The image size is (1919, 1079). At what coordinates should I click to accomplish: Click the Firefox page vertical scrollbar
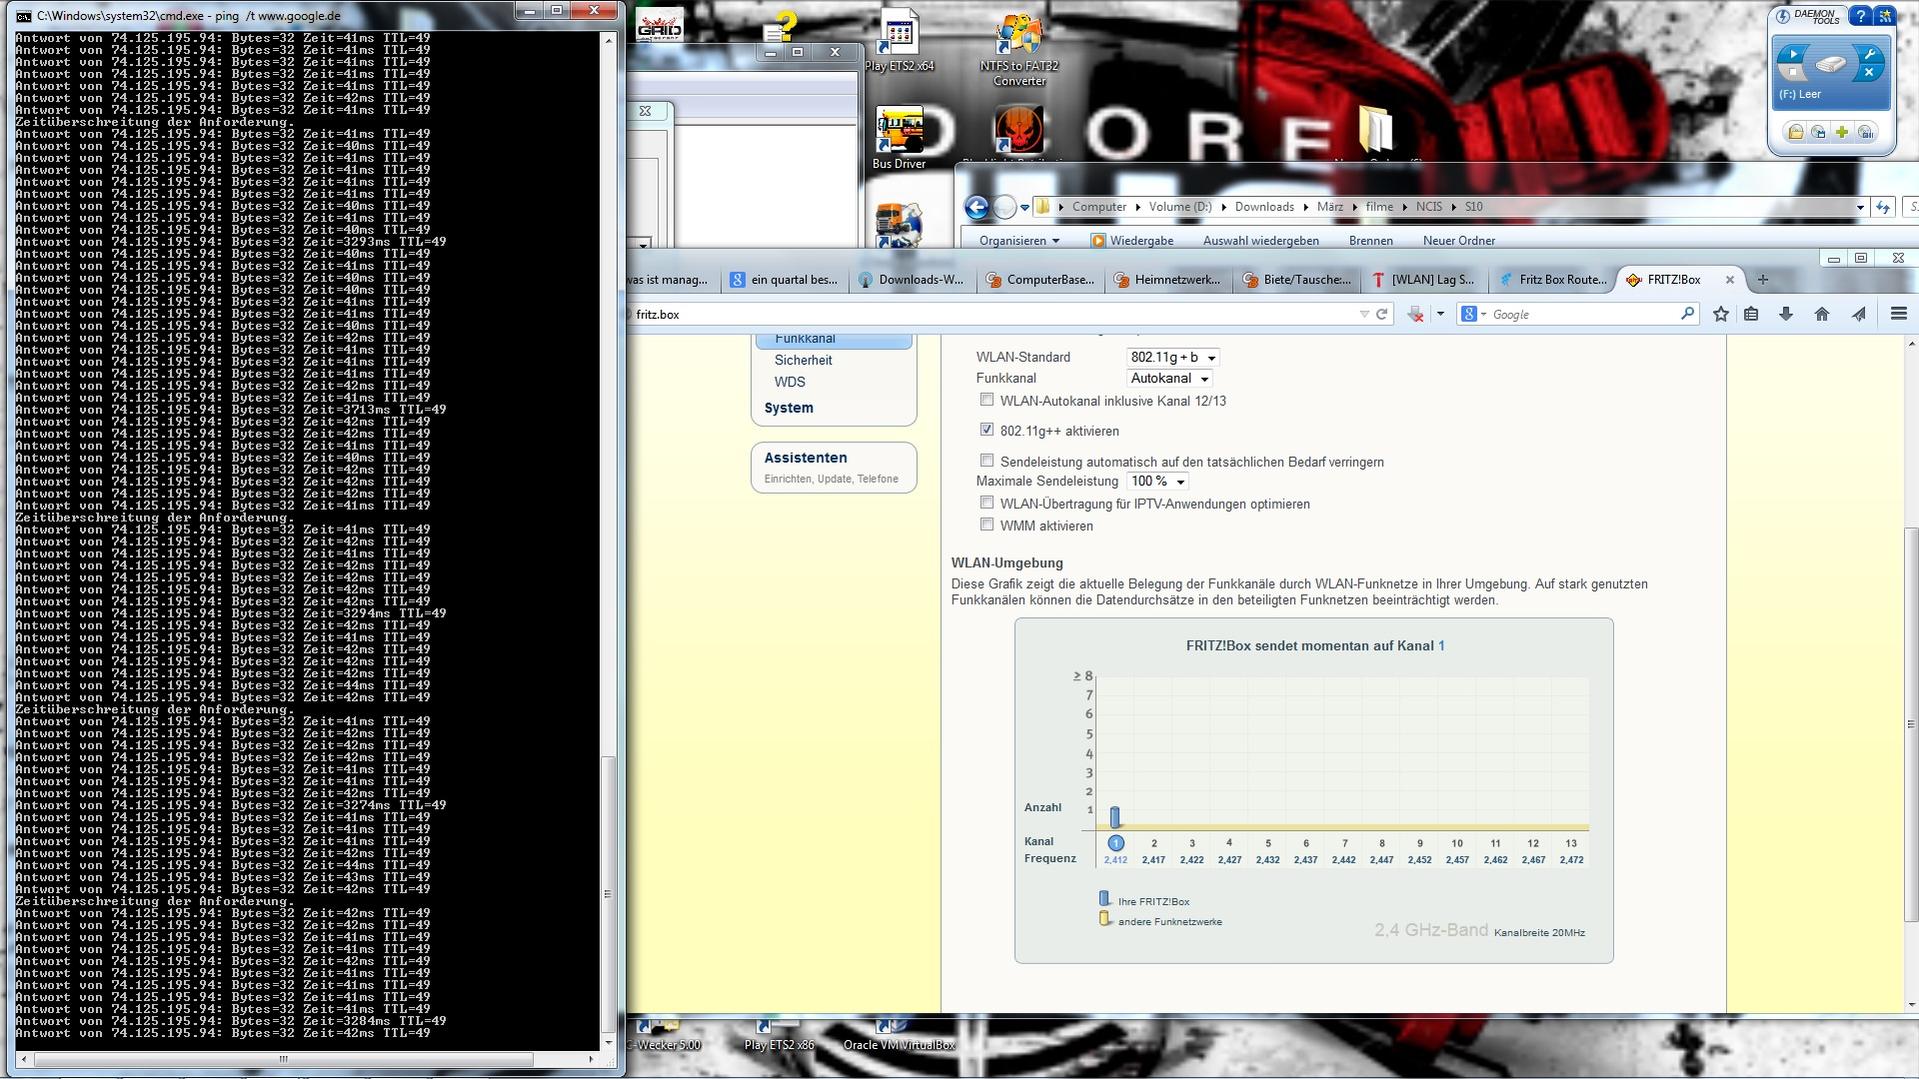coord(1911,724)
